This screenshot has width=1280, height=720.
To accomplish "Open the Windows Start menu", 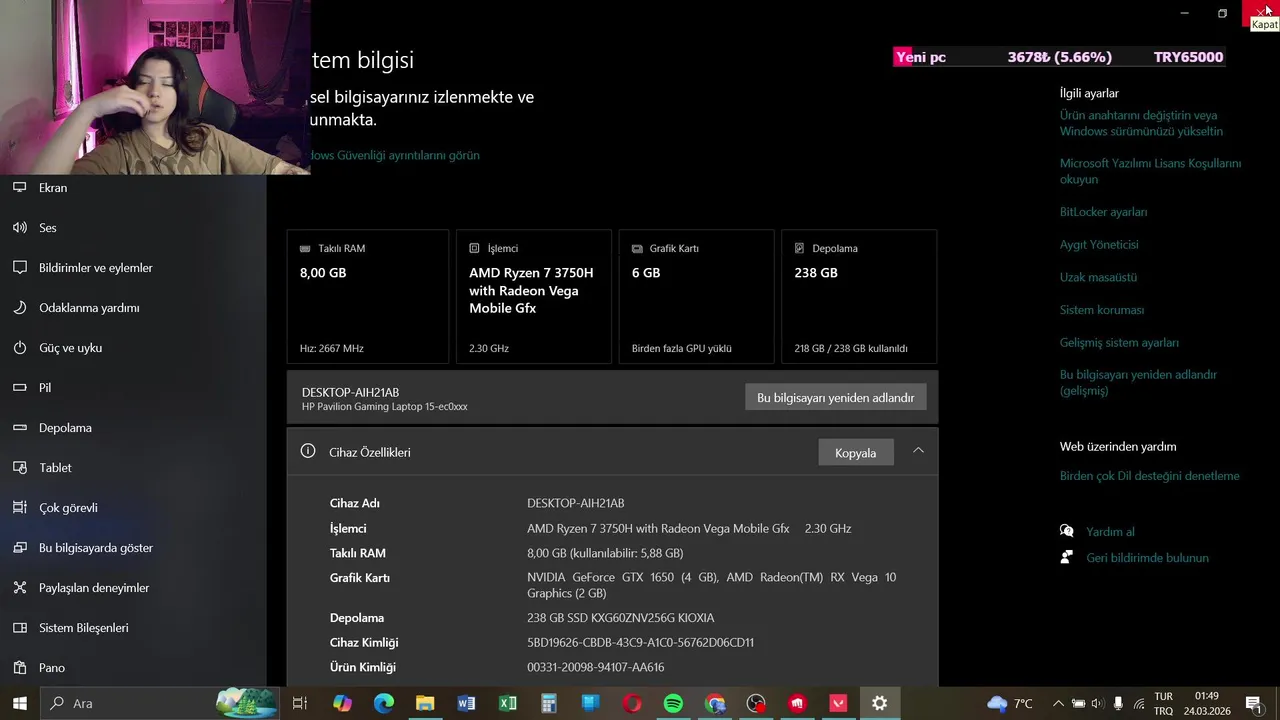I will pyautogui.click(x=19, y=703).
